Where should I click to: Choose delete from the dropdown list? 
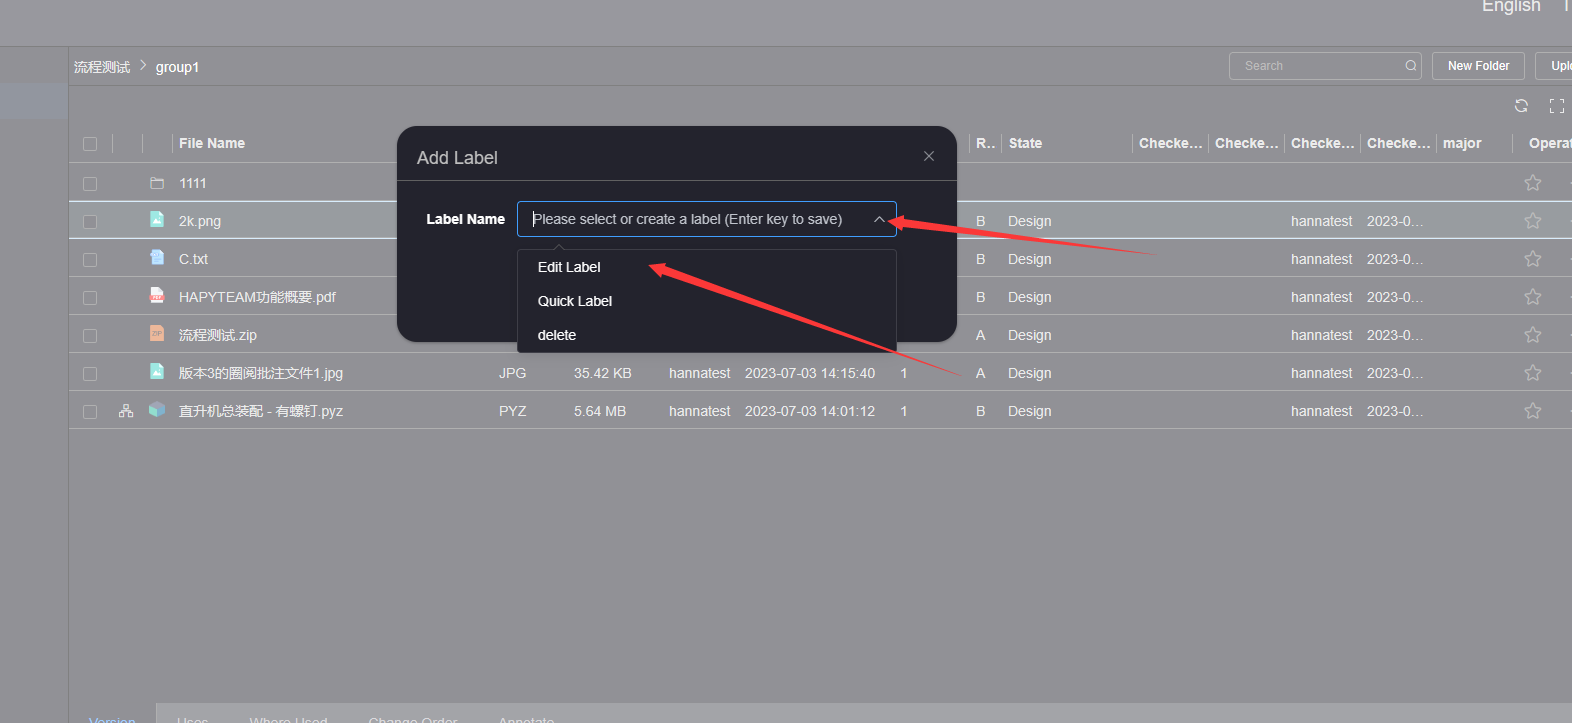pyautogui.click(x=706, y=335)
